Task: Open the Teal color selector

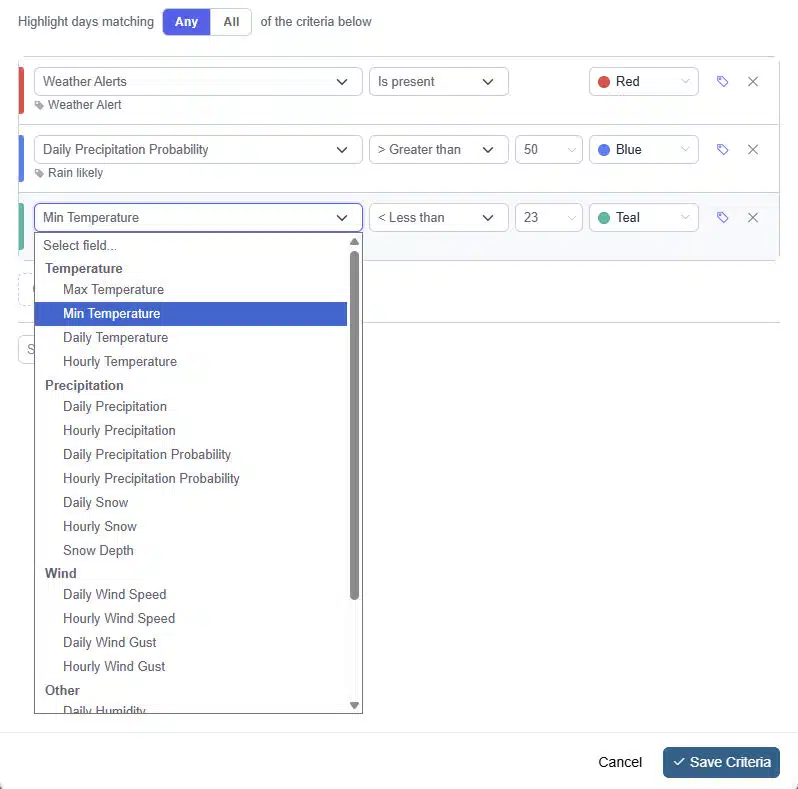Action: click(x=643, y=218)
